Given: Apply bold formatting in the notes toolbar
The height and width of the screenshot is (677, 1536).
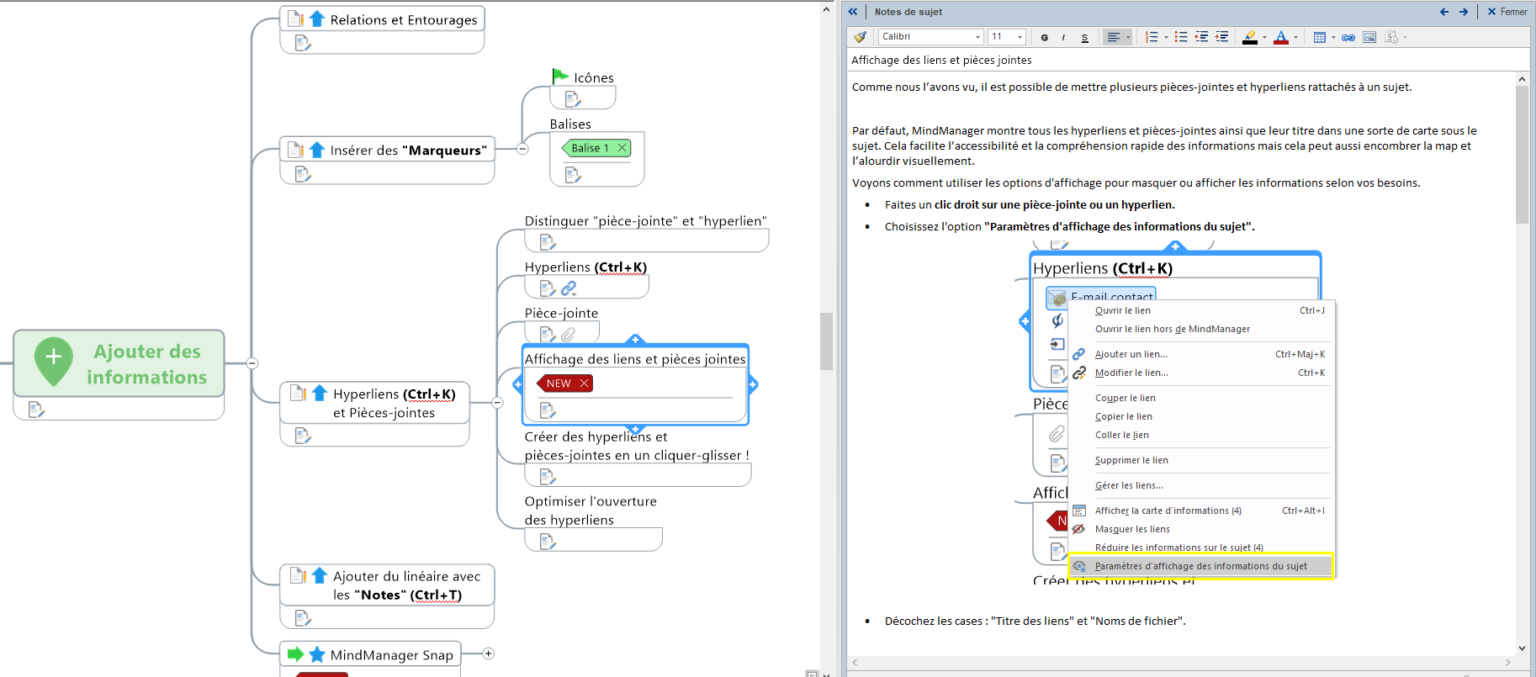Looking at the screenshot, I should point(1043,36).
